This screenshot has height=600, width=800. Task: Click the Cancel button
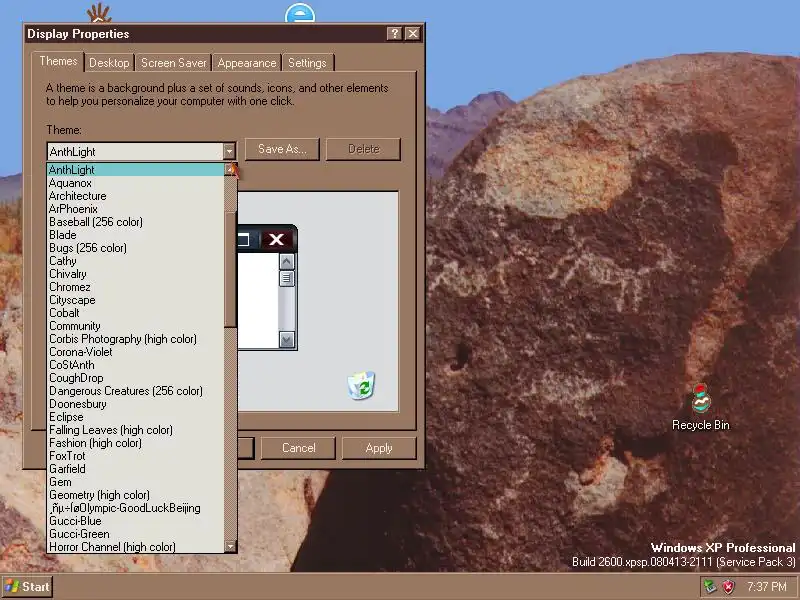[x=298, y=448]
